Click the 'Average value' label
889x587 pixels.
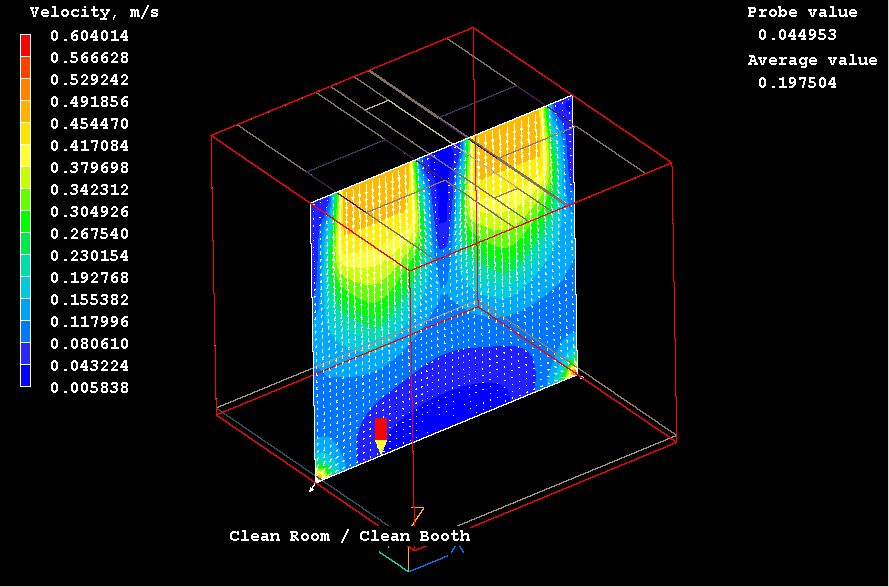pos(812,60)
